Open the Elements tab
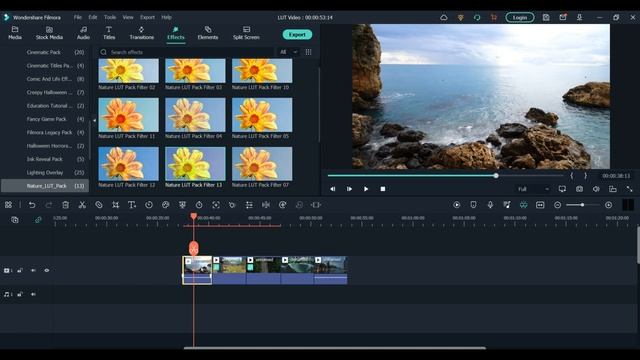 point(208,33)
